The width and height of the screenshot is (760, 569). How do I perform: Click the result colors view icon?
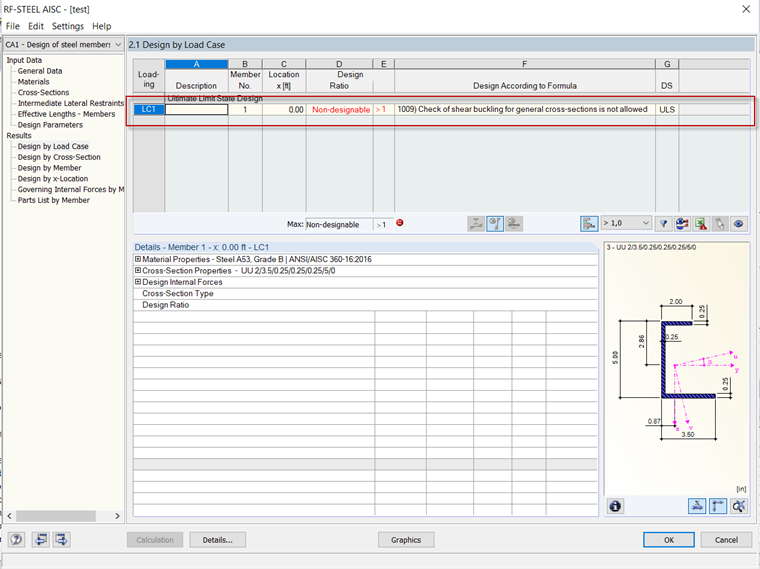682,224
